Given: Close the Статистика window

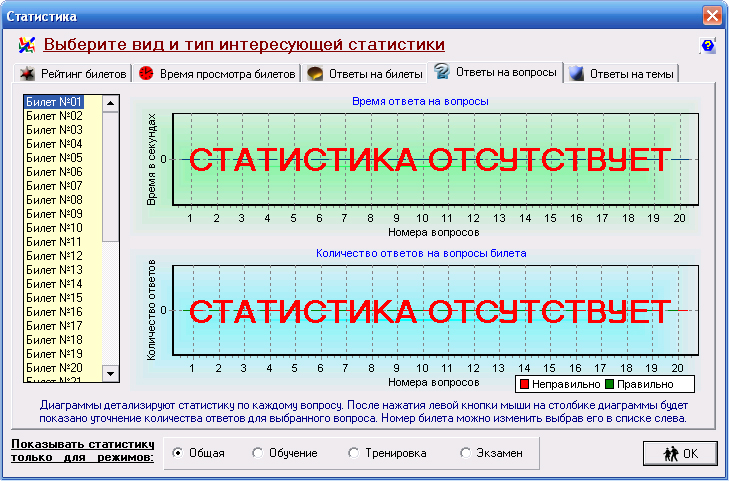Looking at the screenshot, I should click(711, 16).
